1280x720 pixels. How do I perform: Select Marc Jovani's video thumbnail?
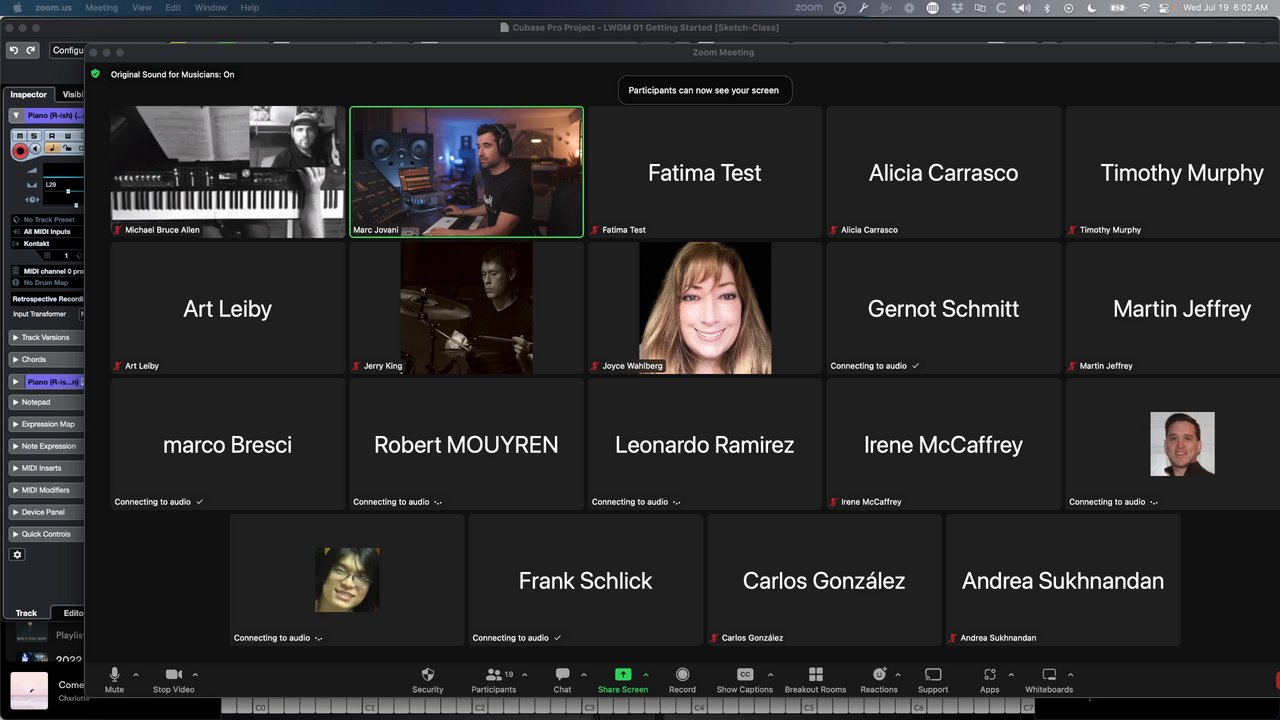coord(466,172)
